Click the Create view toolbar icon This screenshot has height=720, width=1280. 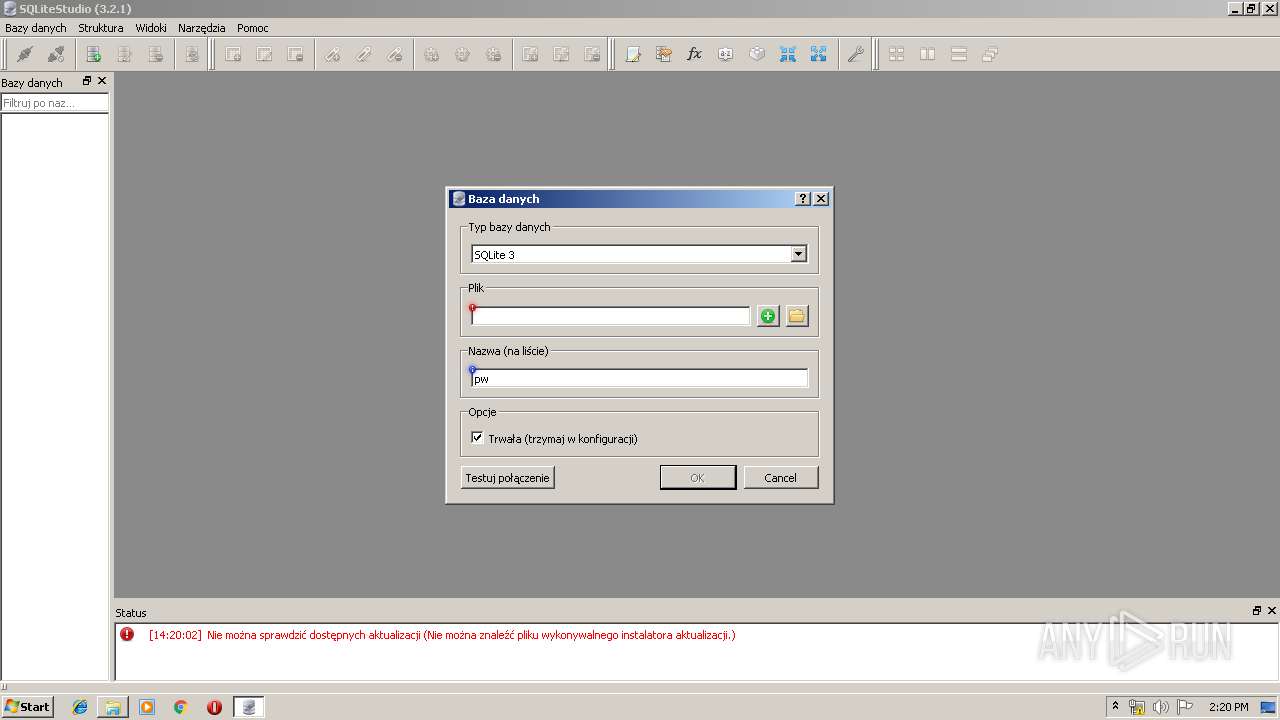coord(530,55)
